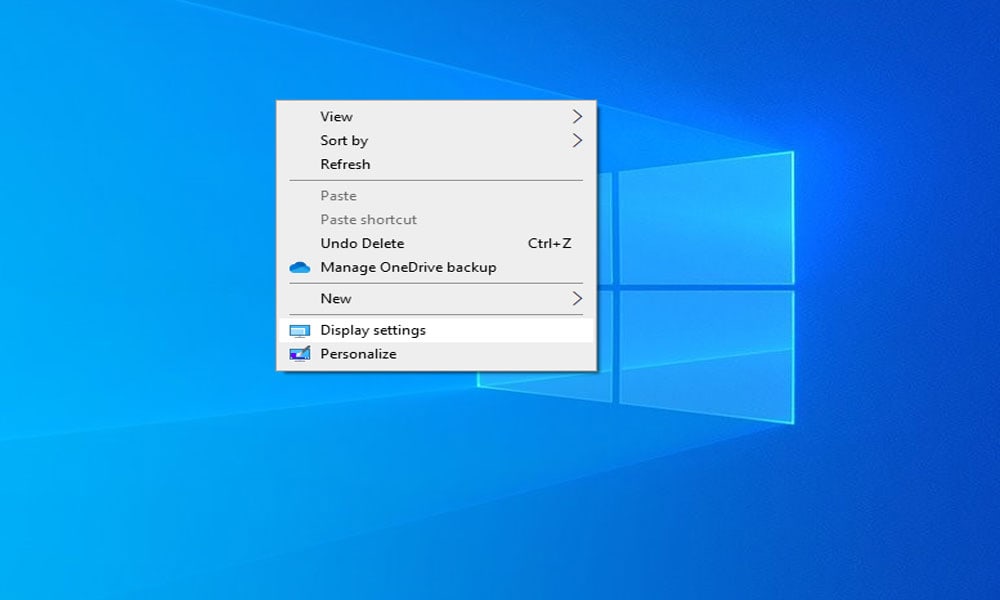Click the OneDrive cloud icon
This screenshot has width=1000, height=600.
tap(300, 268)
